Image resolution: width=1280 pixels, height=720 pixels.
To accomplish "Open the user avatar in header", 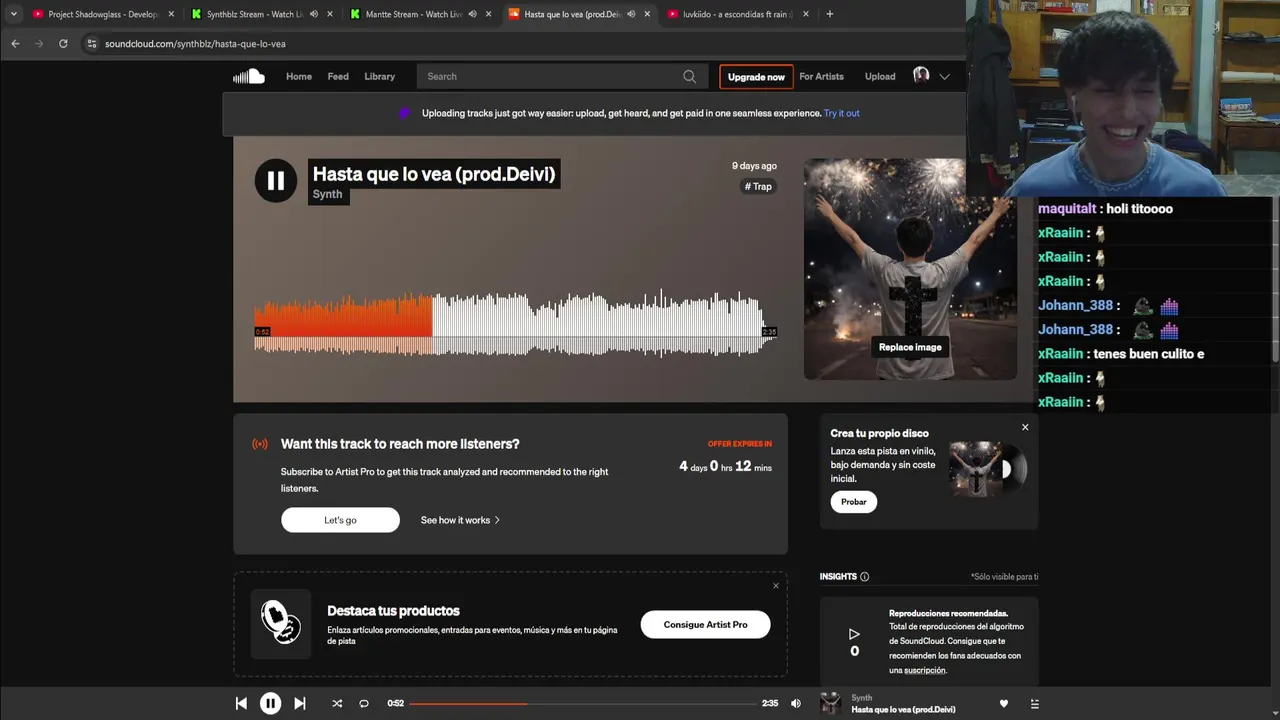I will [921, 76].
